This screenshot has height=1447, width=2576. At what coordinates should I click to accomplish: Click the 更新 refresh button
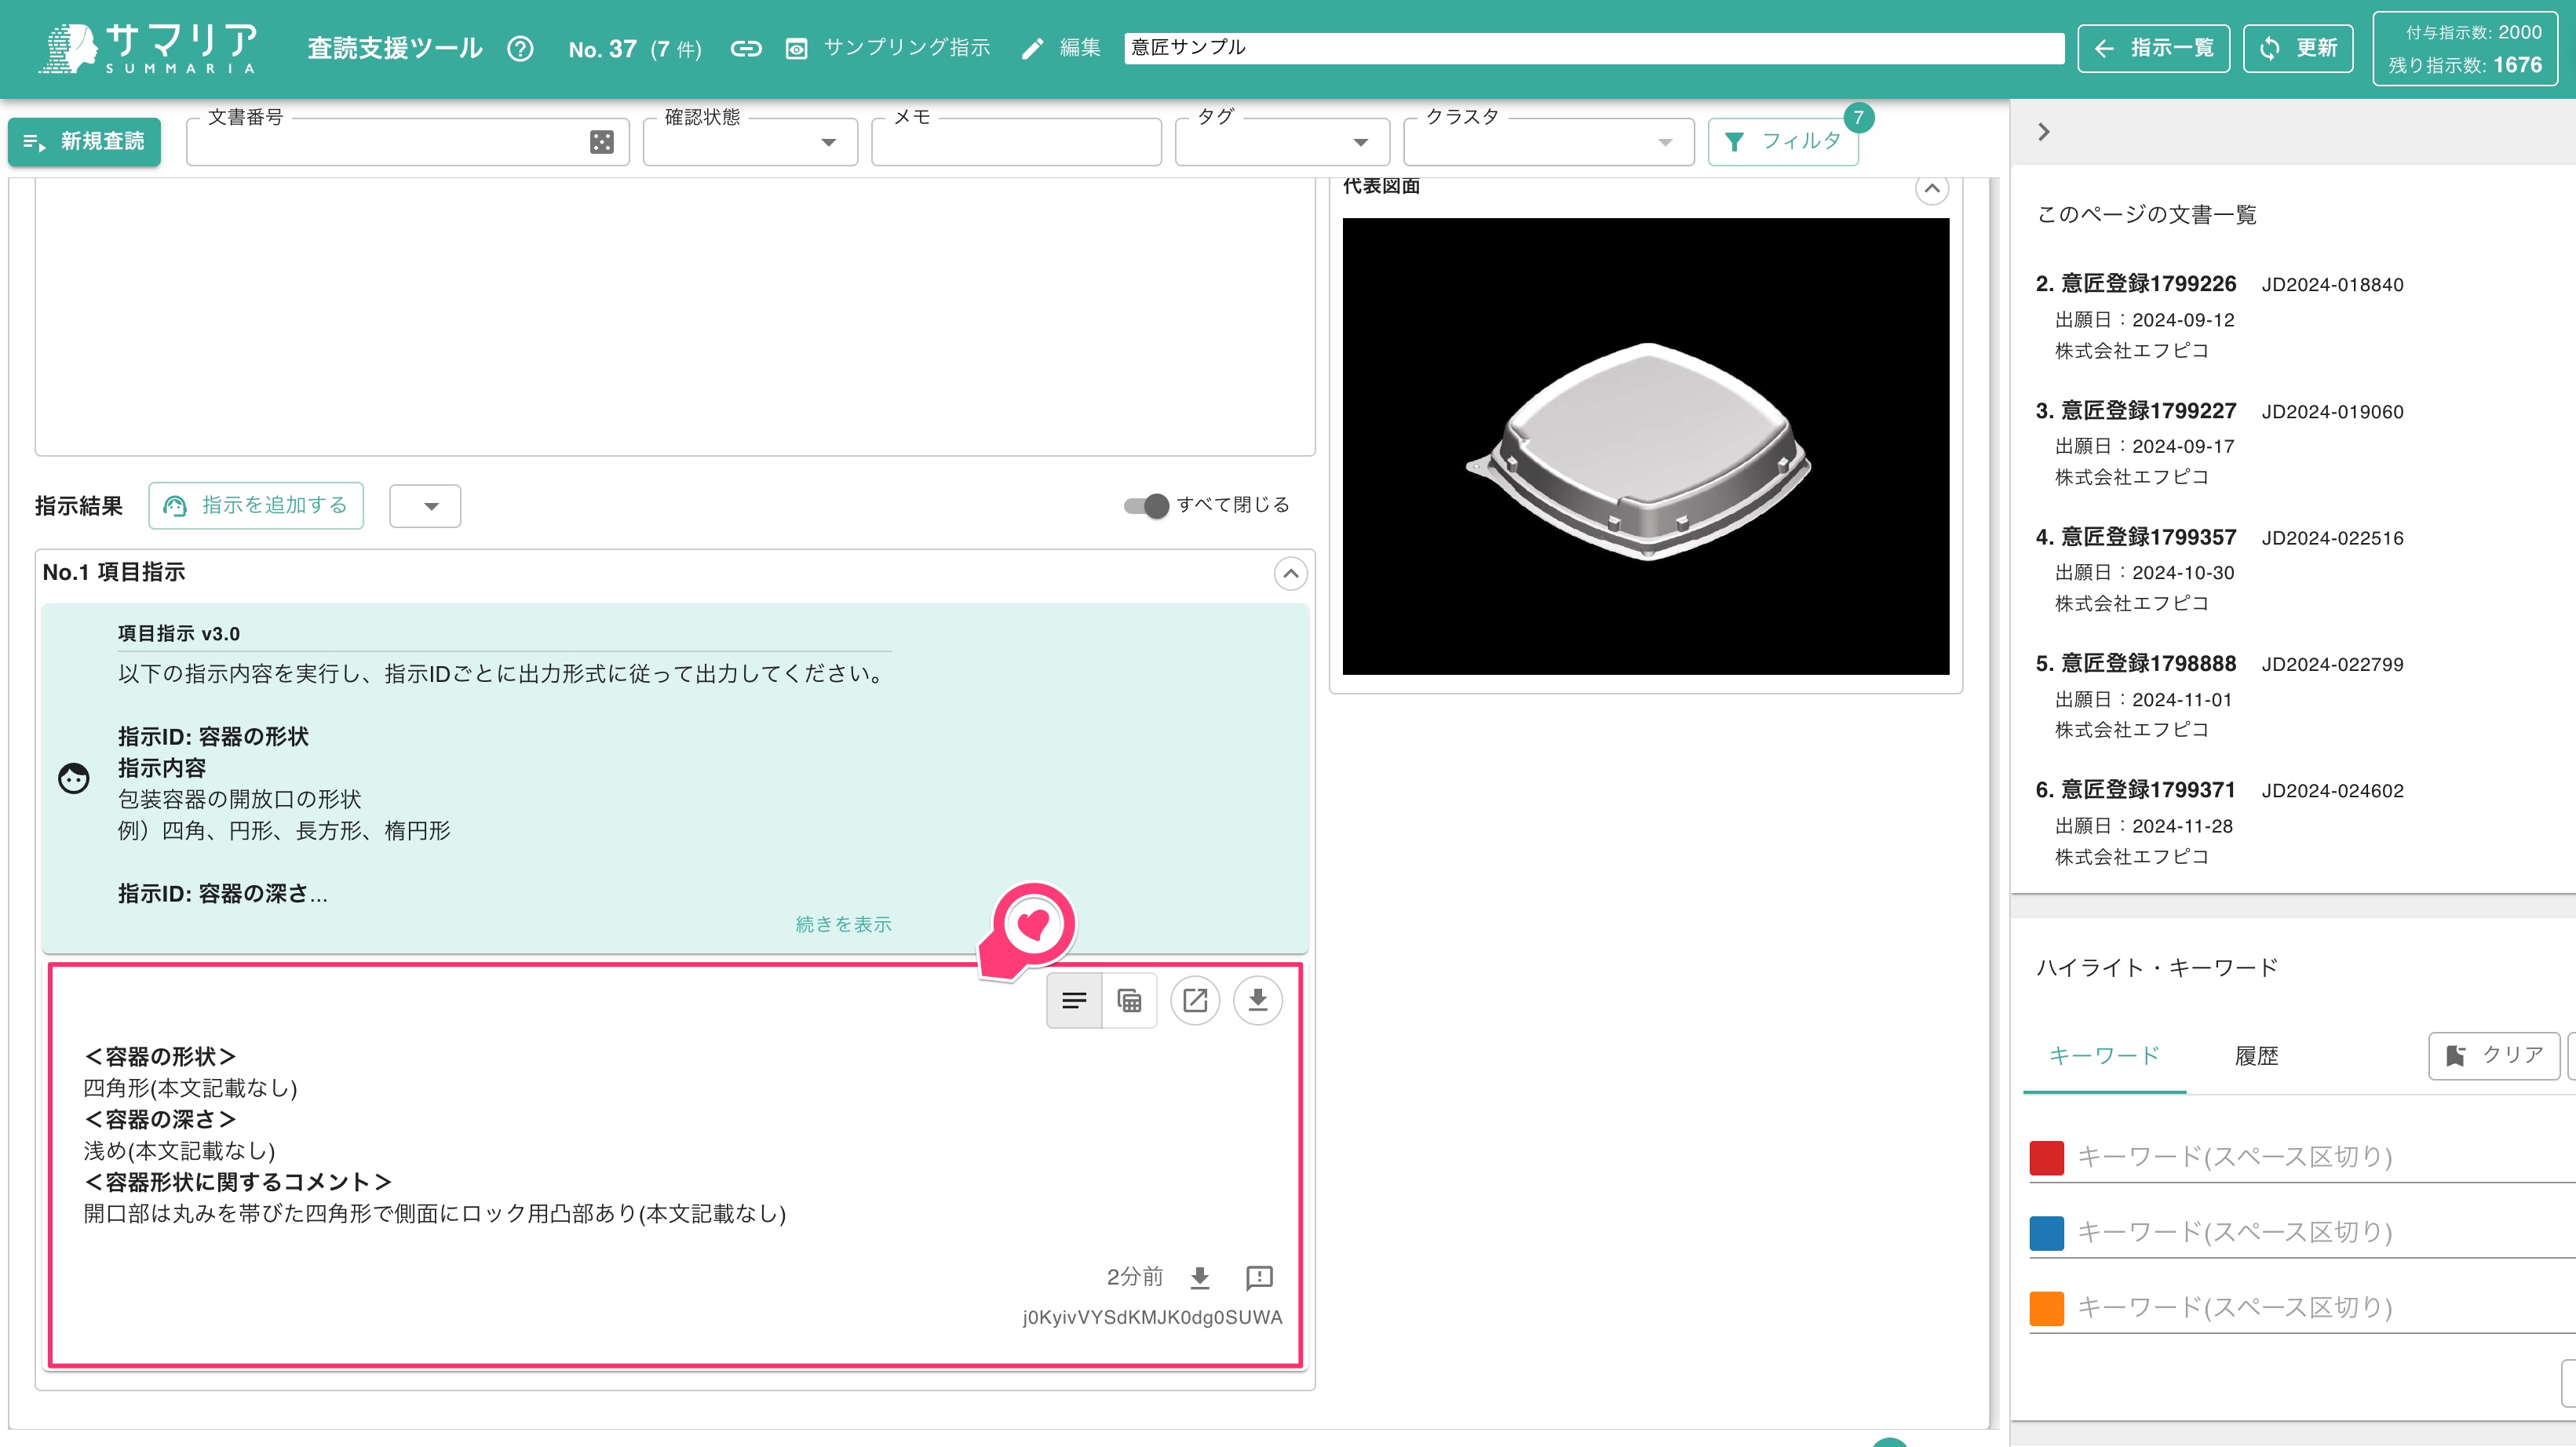coord(2297,48)
